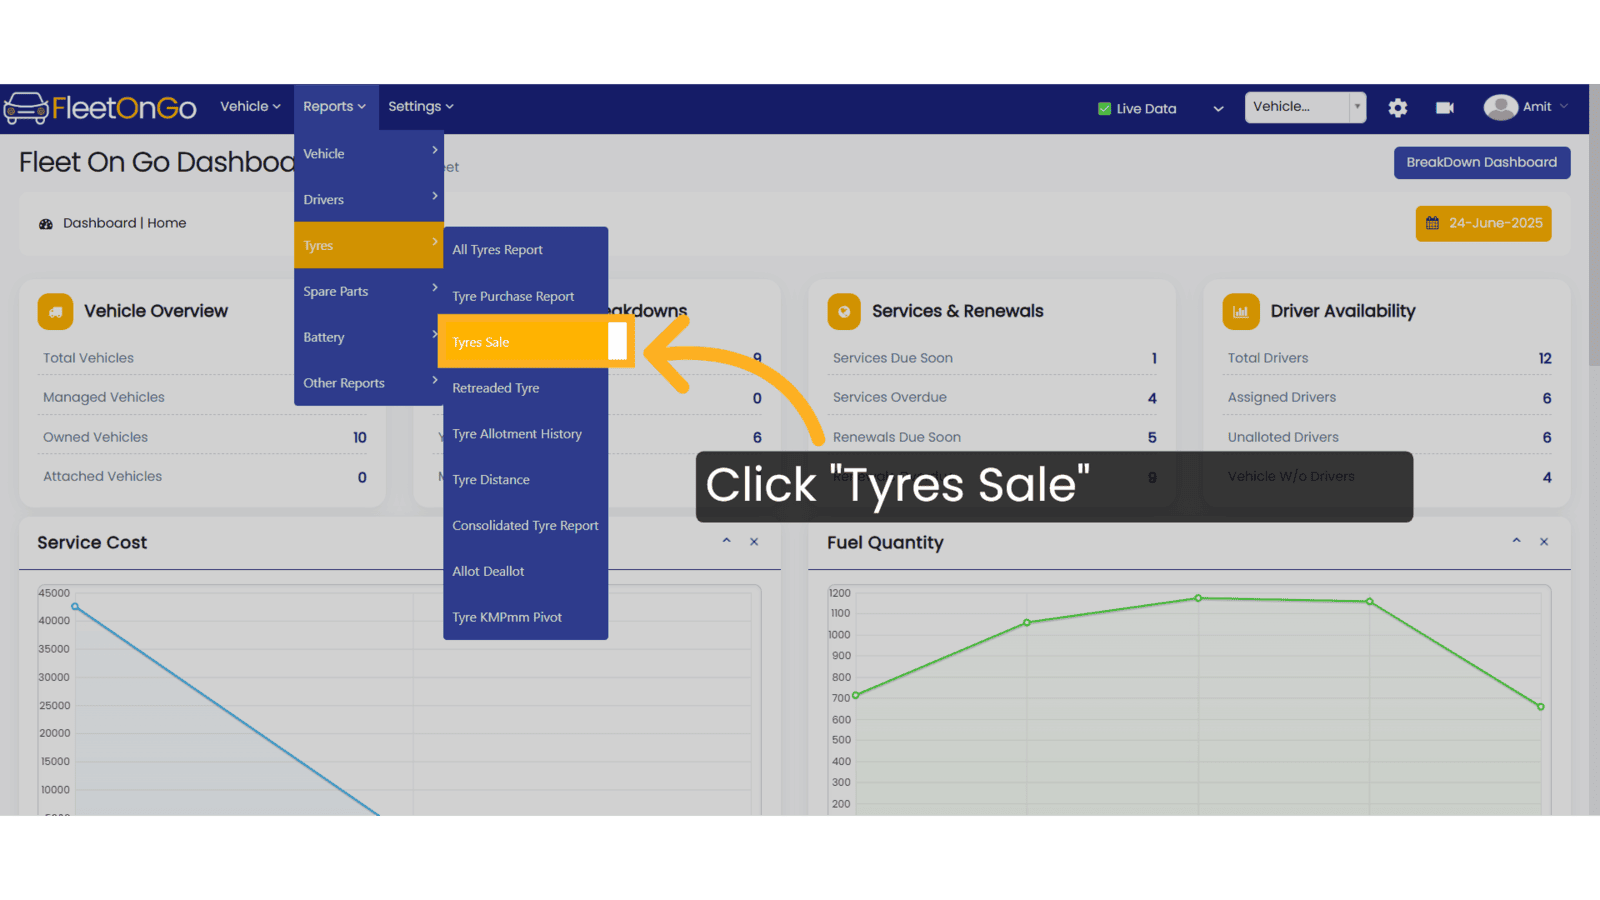Image resolution: width=1600 pixels, height=900 pixels.
Task: Open Tyre KMPmm Pivot report
Action: point(525,617)
